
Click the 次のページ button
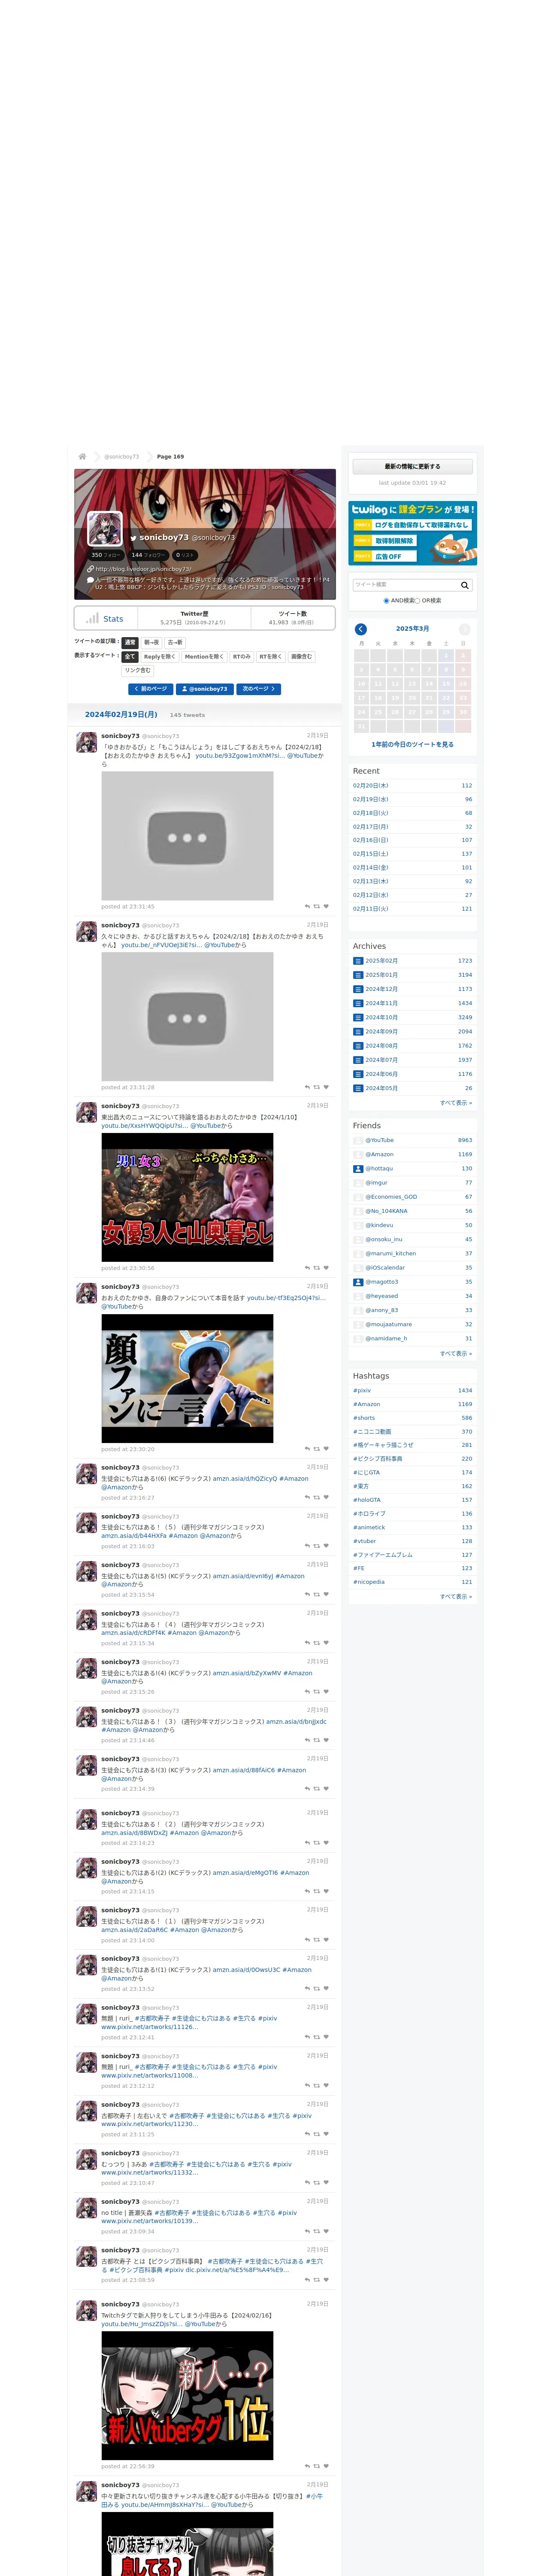[259, 689]
